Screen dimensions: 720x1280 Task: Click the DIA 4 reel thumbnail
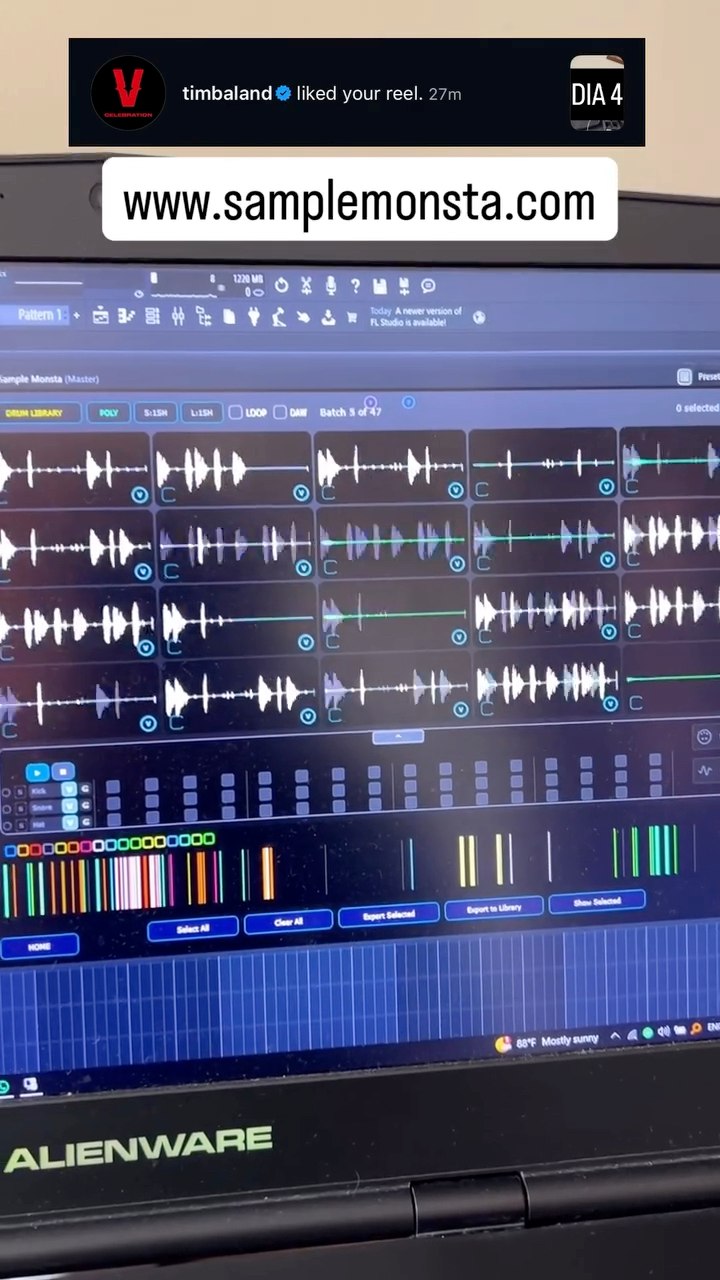pos(597,93)
